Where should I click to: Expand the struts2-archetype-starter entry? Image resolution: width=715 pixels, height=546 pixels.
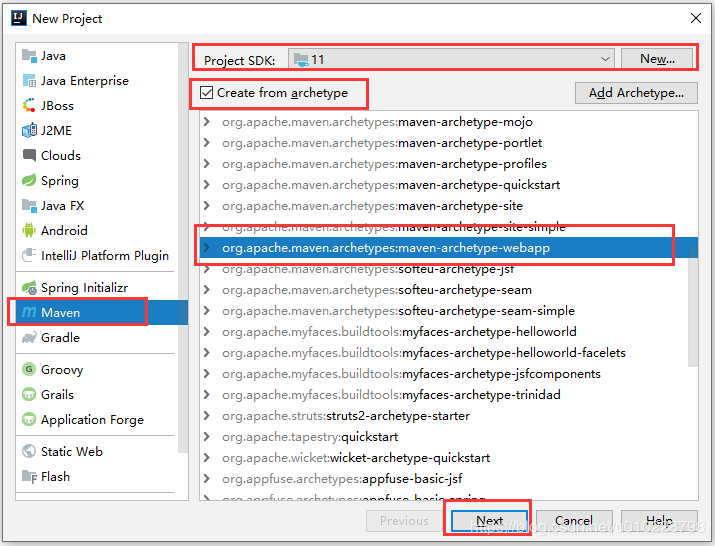pyautogui.click(x=207, y=416)
